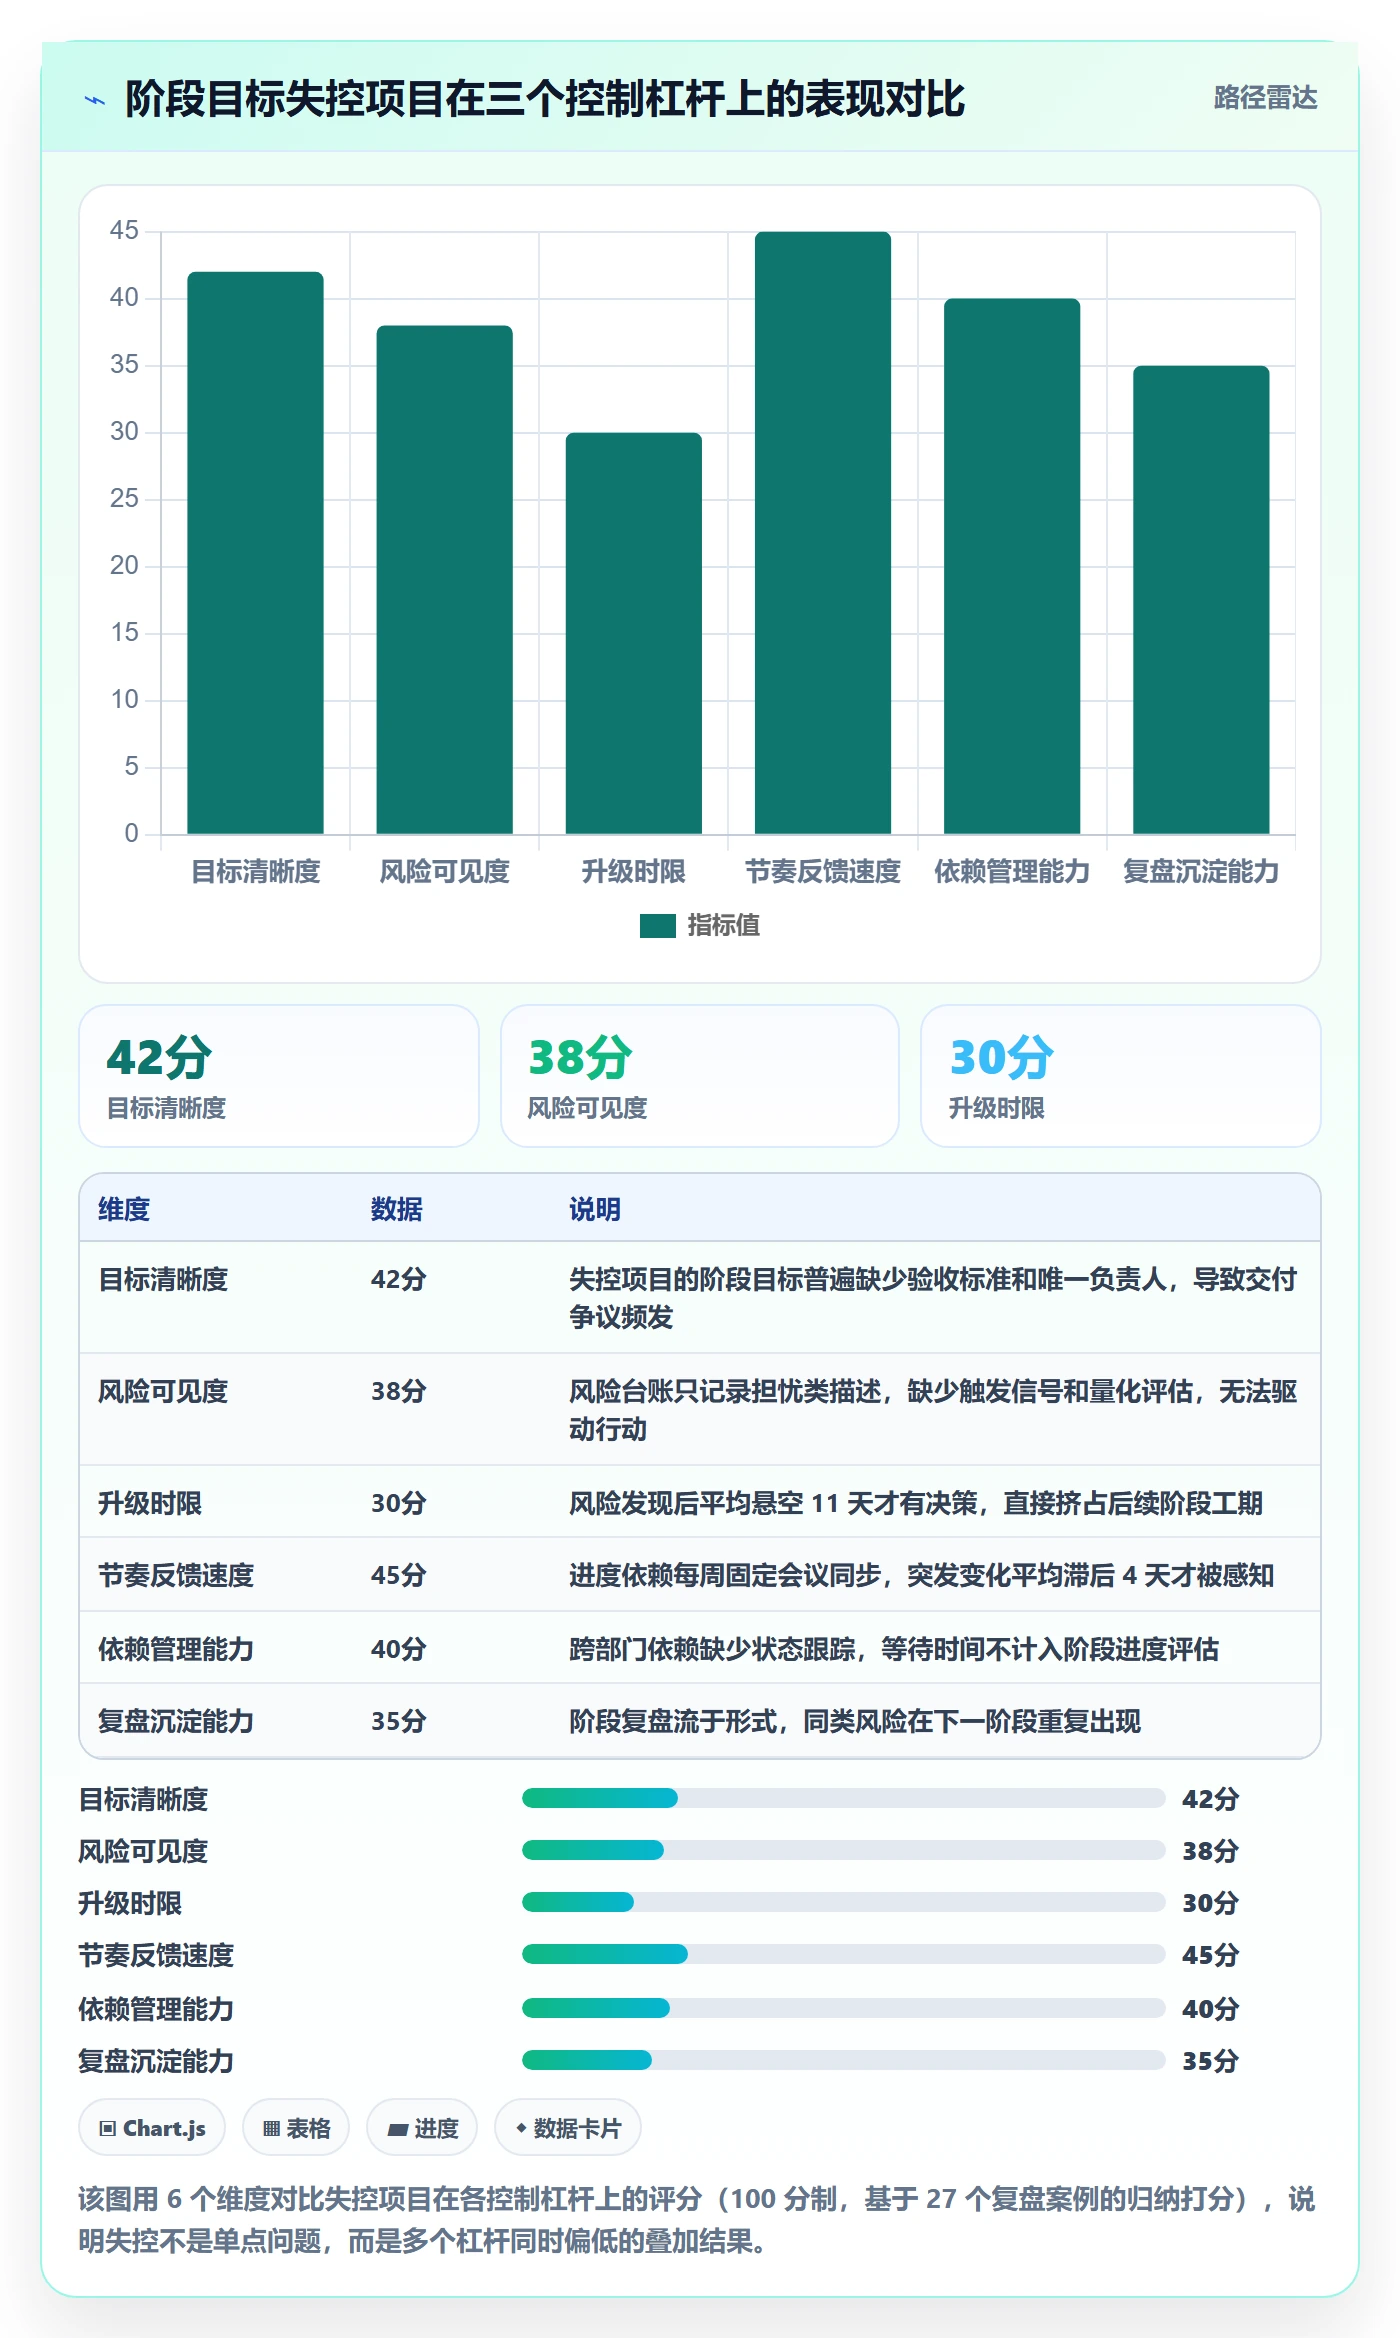Click the chart title 阶段目标失控项目 heading
The width and height of the screenshot is (1400, 2338).
545,99
